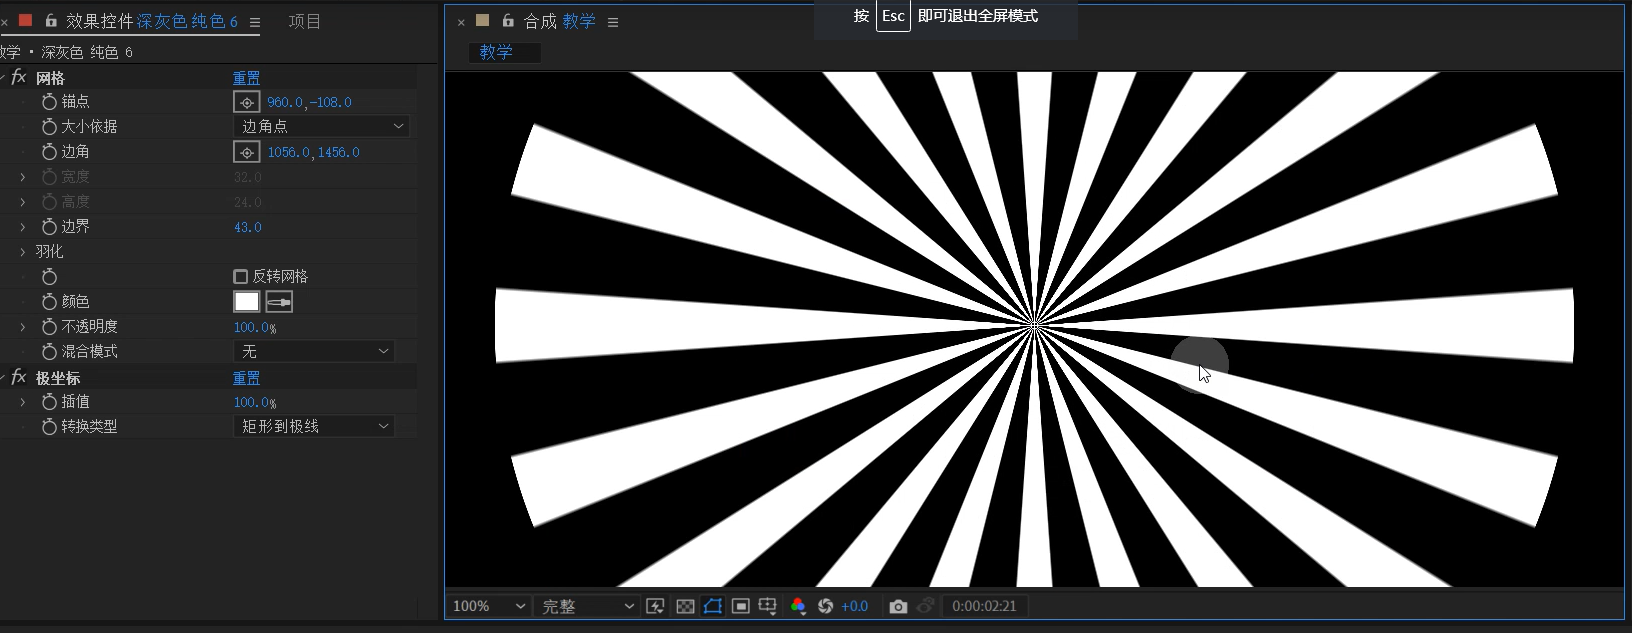Screen dimensions: 1632x633
Task: Click the 边界 value 43.0
Action: point(248,227)
